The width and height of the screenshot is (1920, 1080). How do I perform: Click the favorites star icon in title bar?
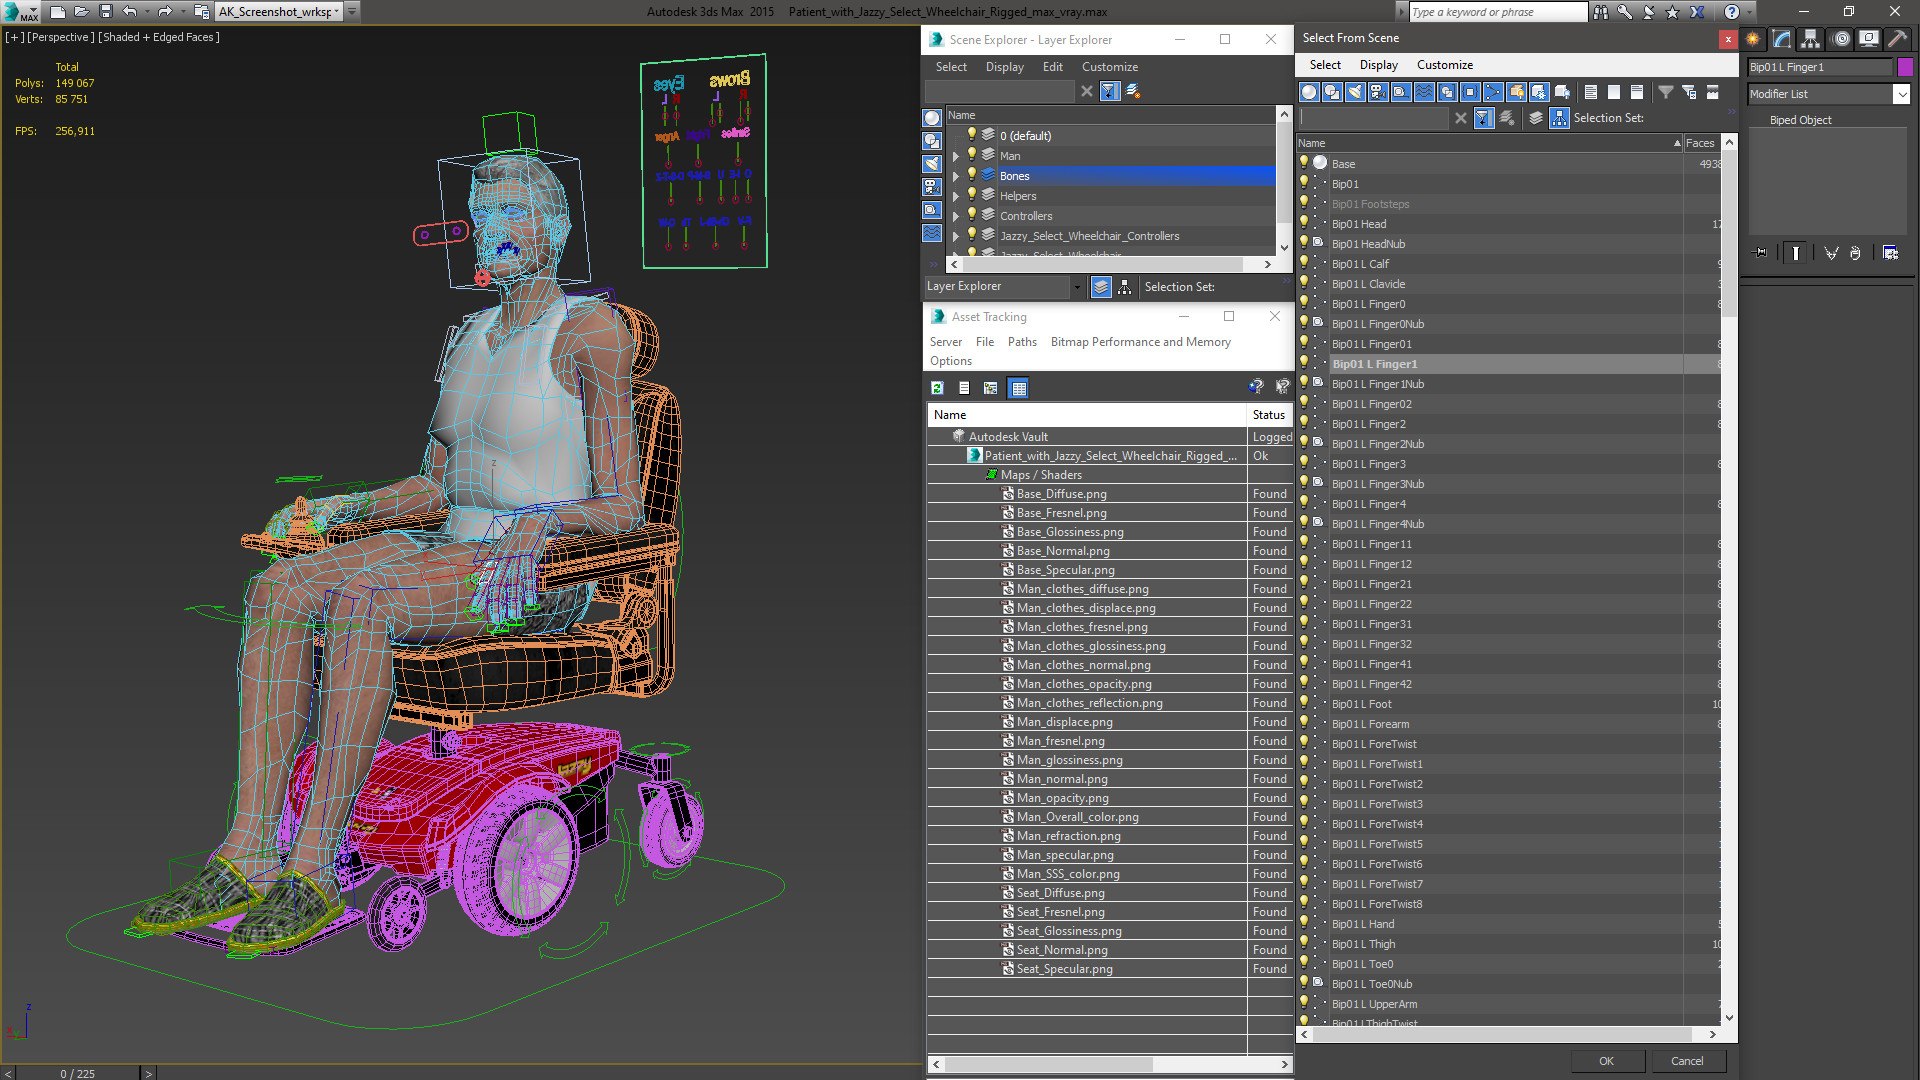click(1672, 12)
